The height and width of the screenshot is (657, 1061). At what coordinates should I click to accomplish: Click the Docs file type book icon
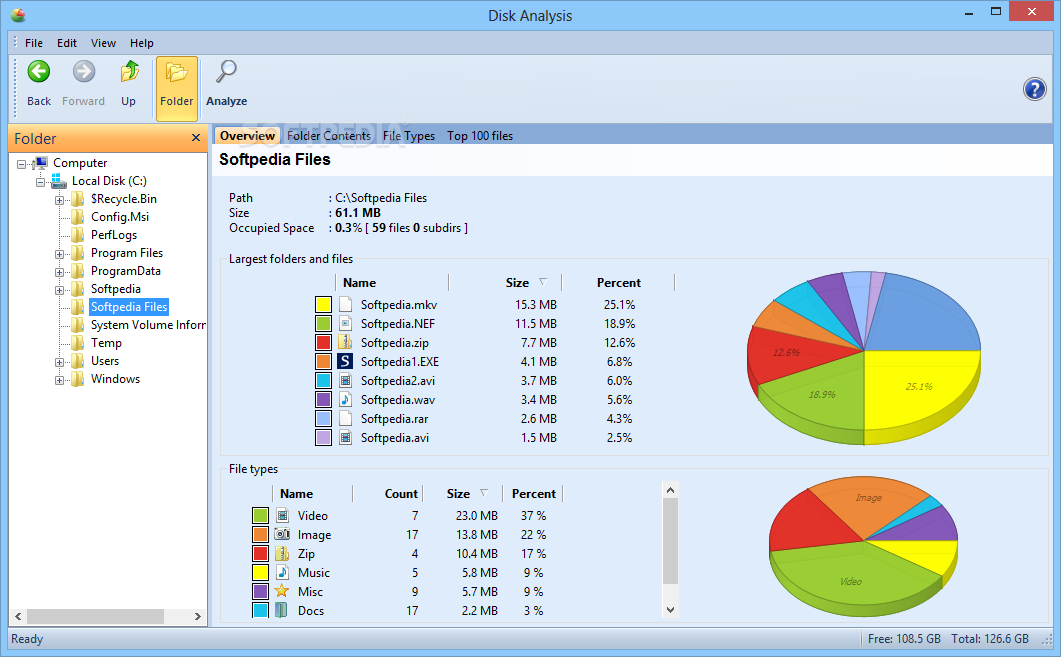[282, 610]
